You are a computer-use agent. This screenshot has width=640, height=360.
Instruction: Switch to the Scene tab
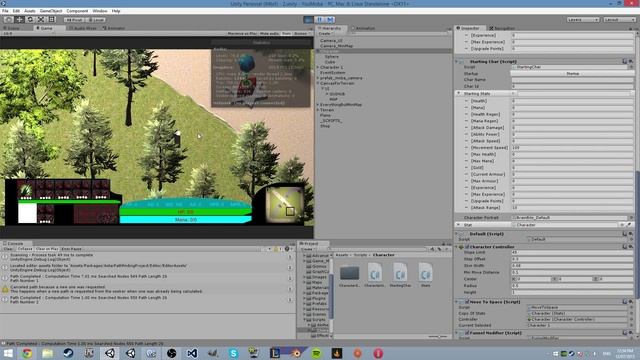click(12, 28)
